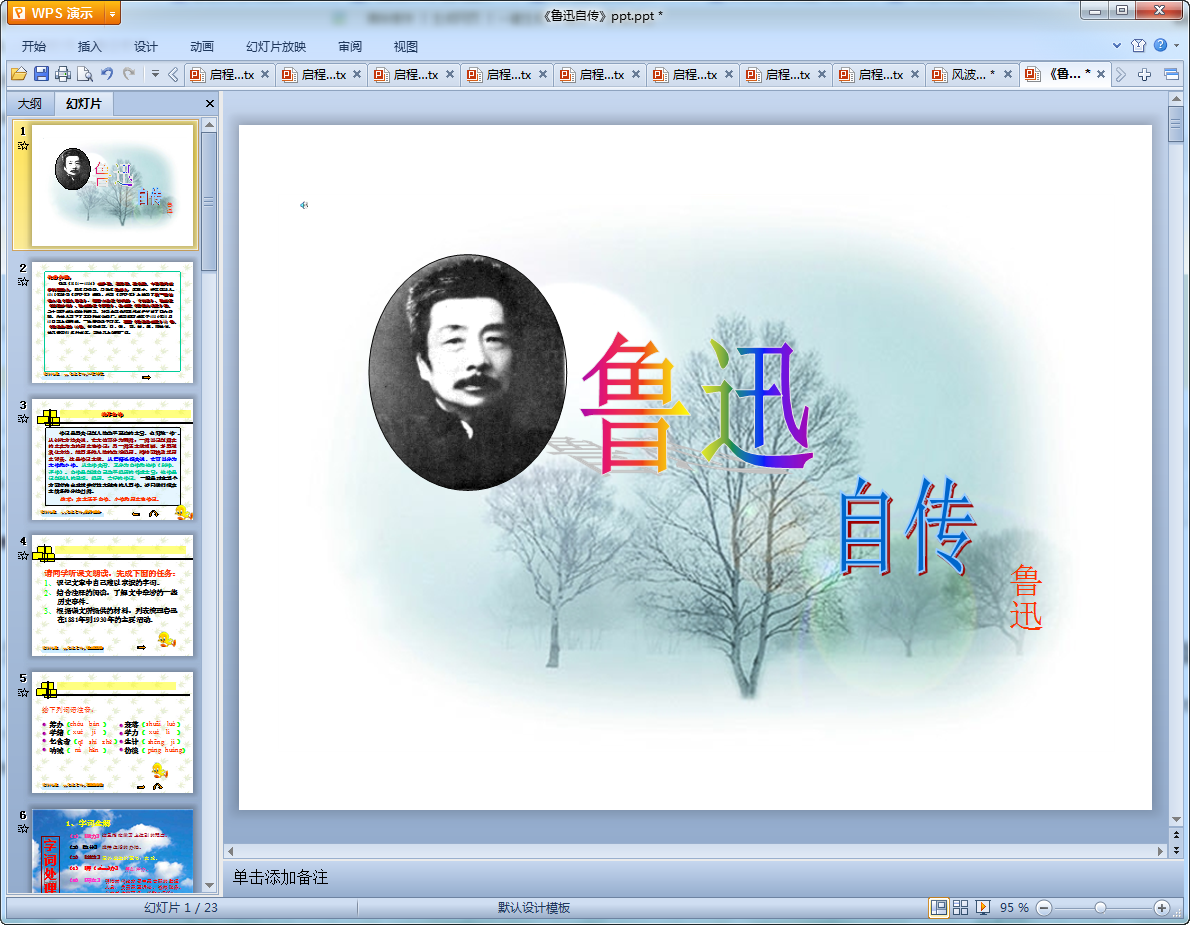Click the animation star icon under slide 3
The width and height of the screenshot is (1190, 925).
[x=24, y=419]
